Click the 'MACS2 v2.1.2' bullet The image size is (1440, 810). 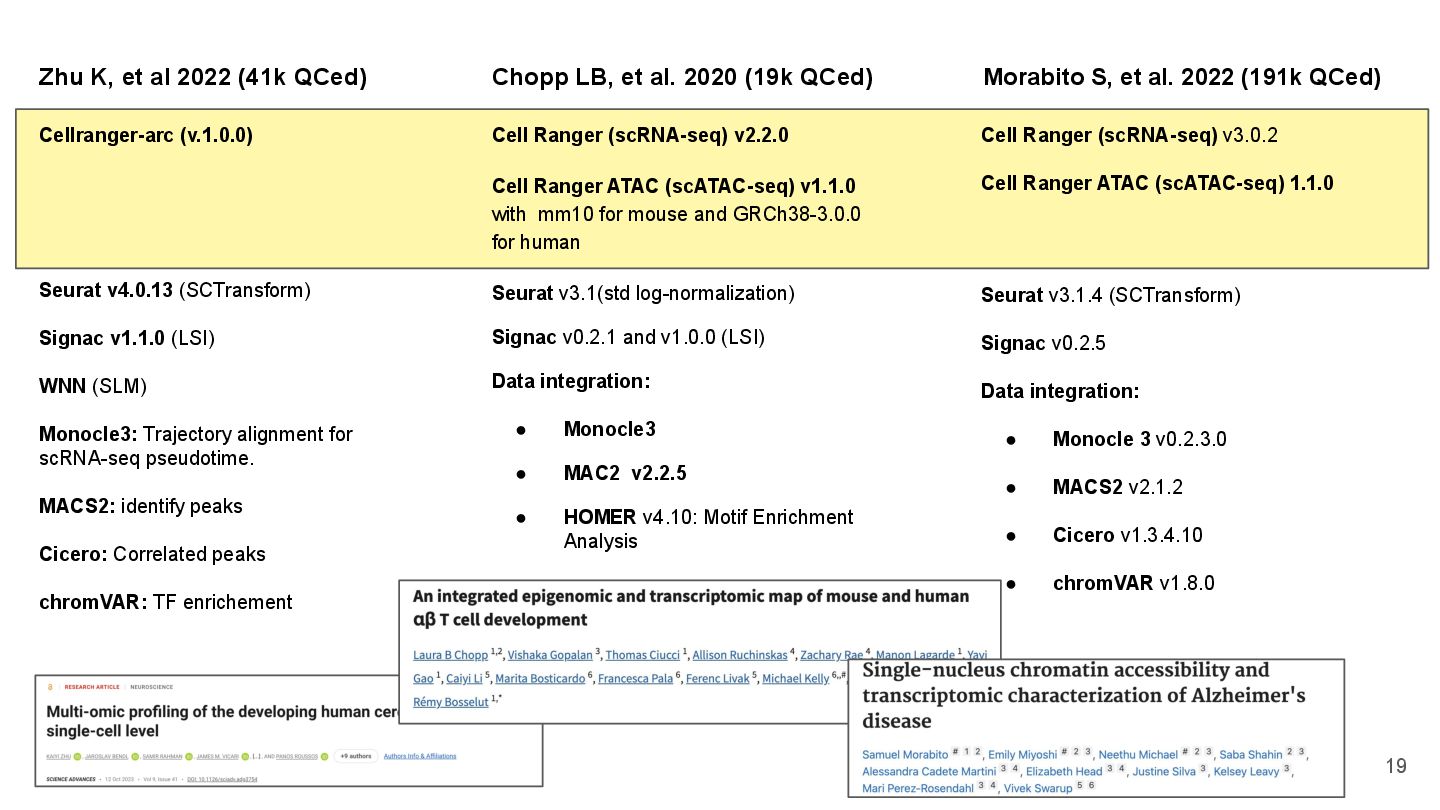click(1118, 487)
